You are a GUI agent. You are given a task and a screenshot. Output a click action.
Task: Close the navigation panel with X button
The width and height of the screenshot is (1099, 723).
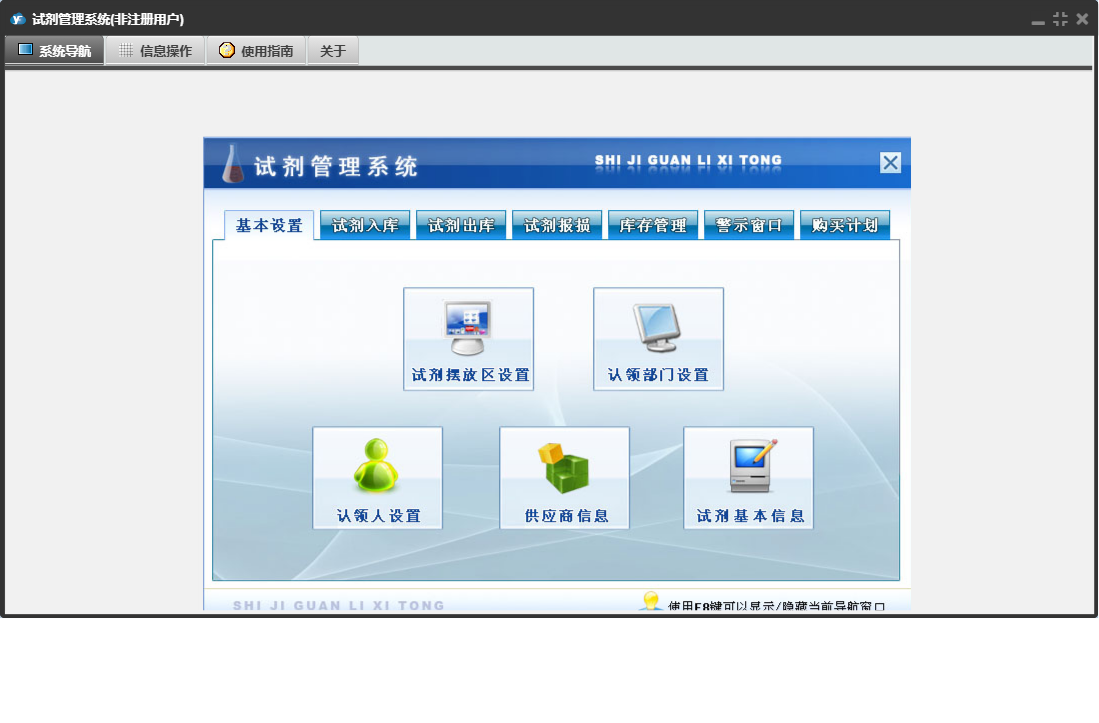tap(890, 163)
